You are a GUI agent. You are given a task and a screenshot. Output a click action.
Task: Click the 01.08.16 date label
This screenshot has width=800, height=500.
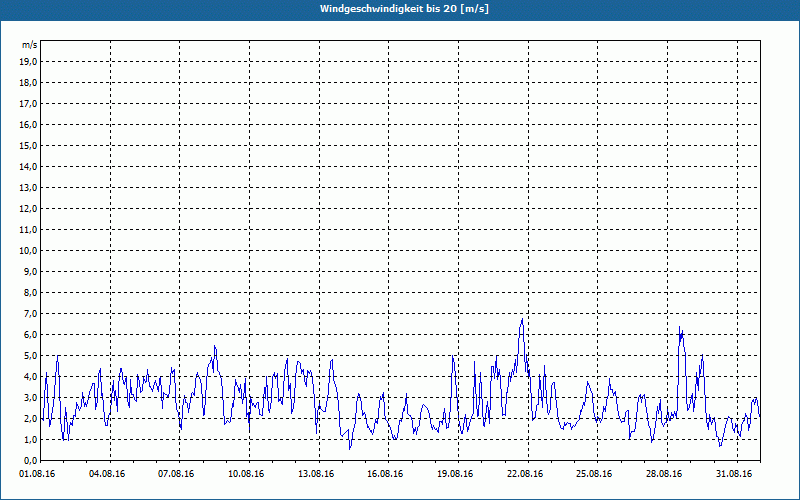pos(37,474)
